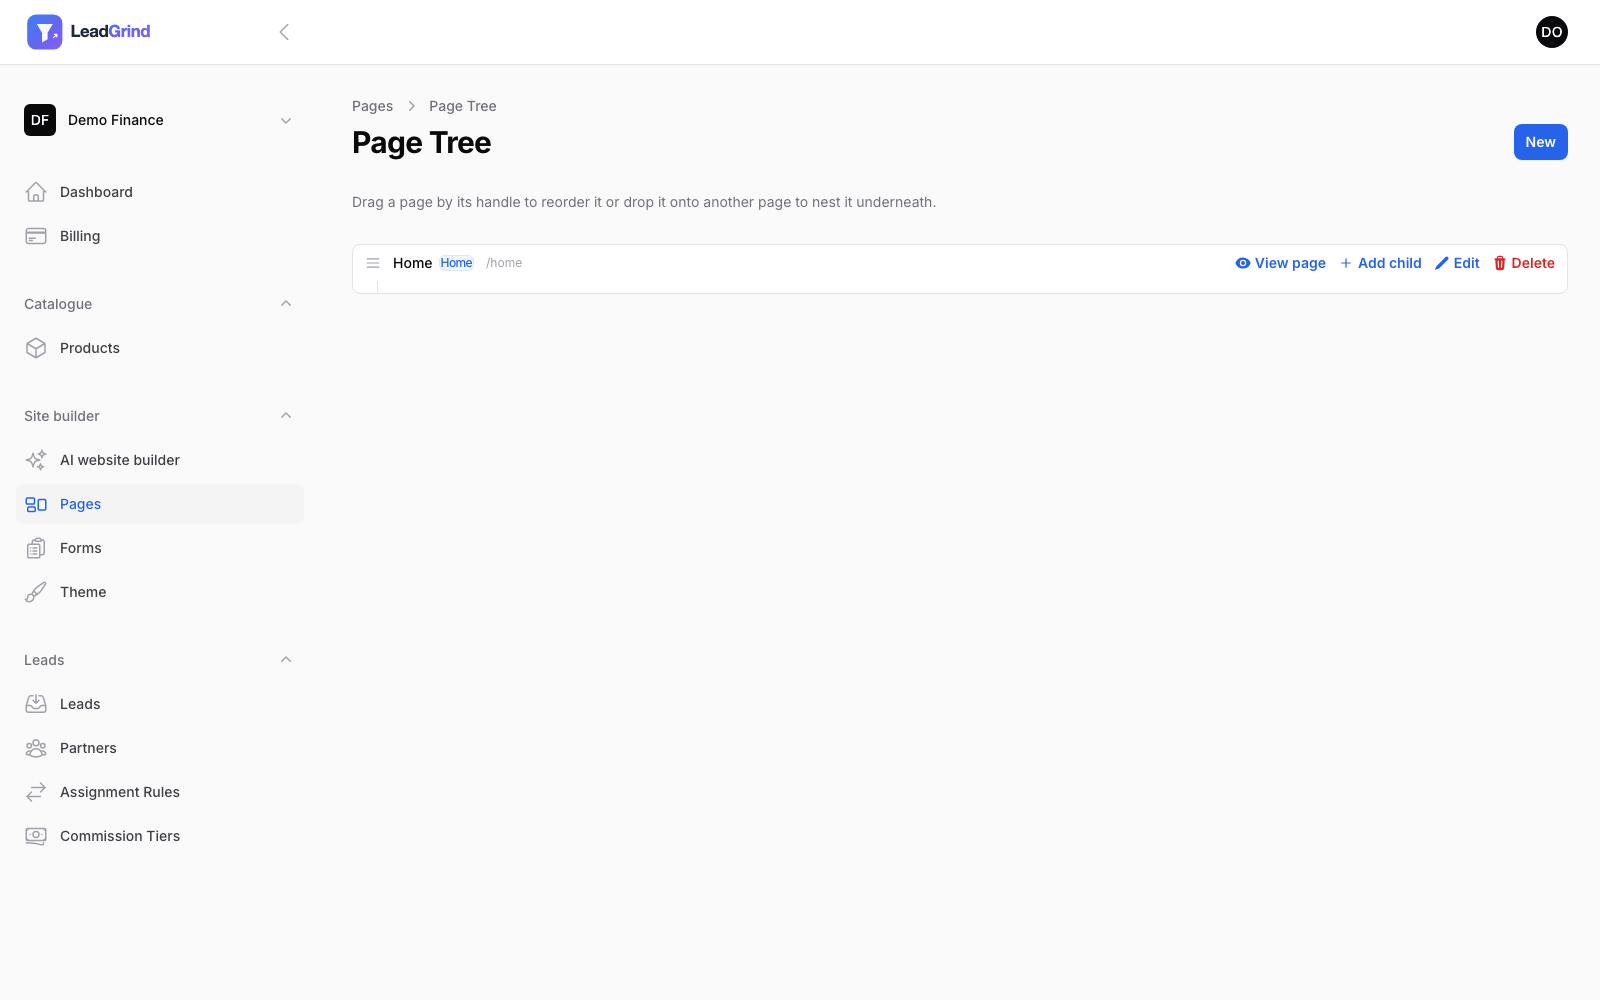Click the blue Home badge tag
Viewport: 1600px width, 1000px height.
pyautogui.click(x=456, y=263)
